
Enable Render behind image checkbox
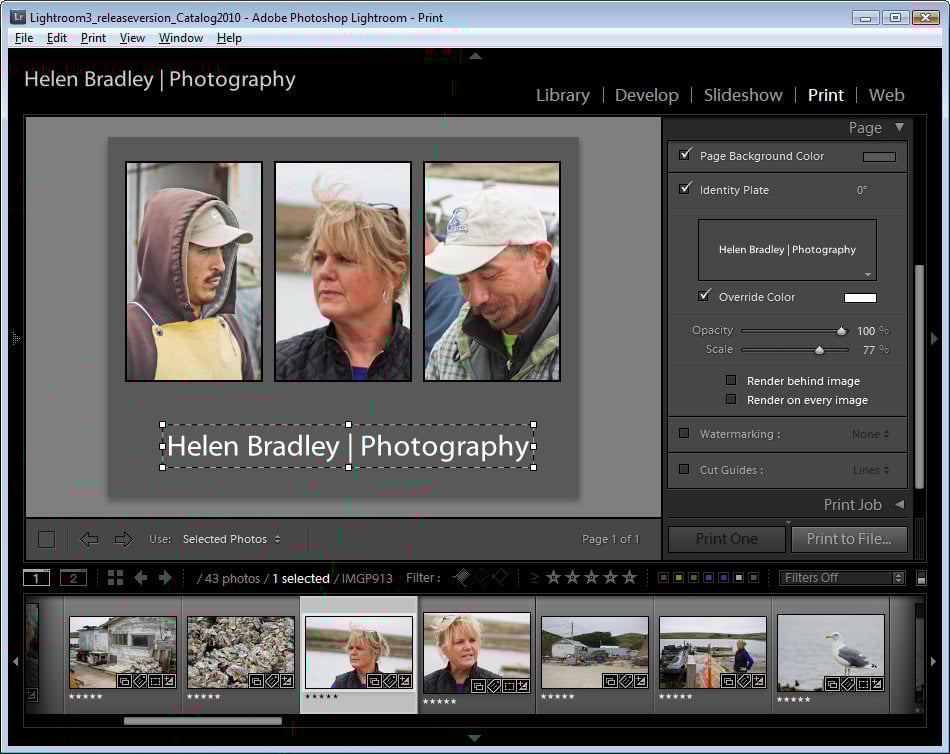click(x=731, y=381)
